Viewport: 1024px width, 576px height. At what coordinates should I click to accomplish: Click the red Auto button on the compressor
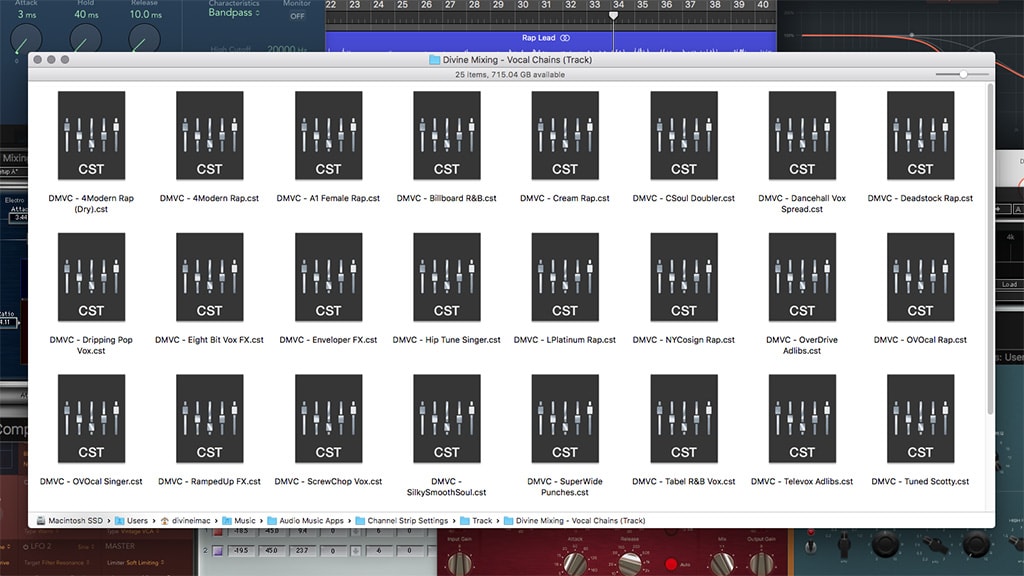[x=671, y=564]
